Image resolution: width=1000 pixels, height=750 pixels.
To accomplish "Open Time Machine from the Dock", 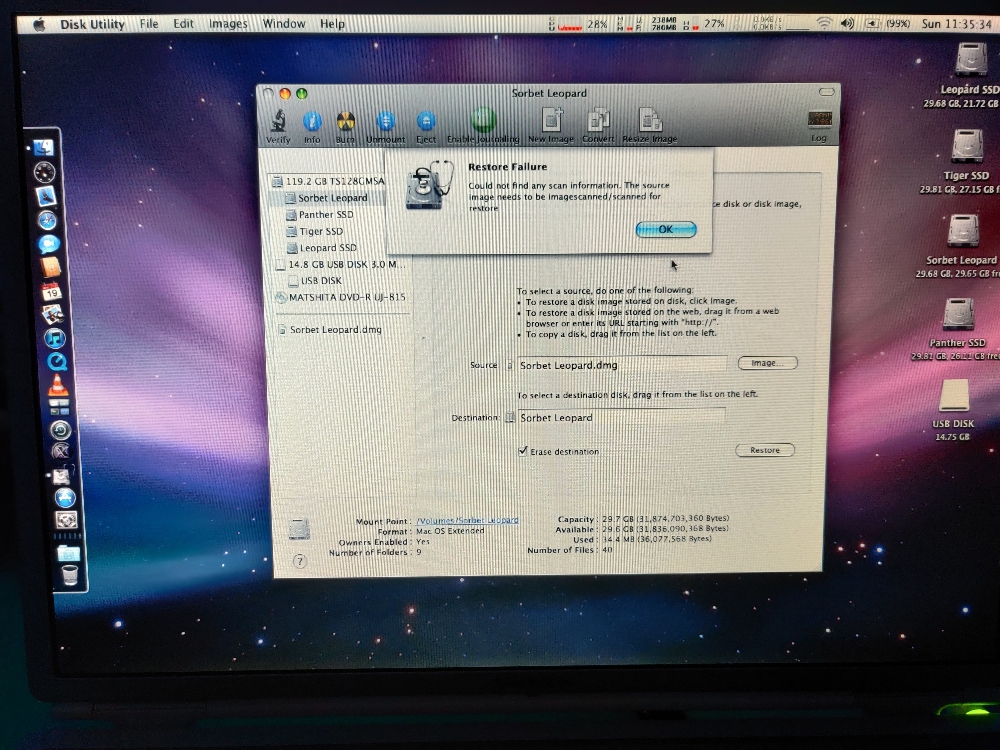I will [x=61, y=430].
